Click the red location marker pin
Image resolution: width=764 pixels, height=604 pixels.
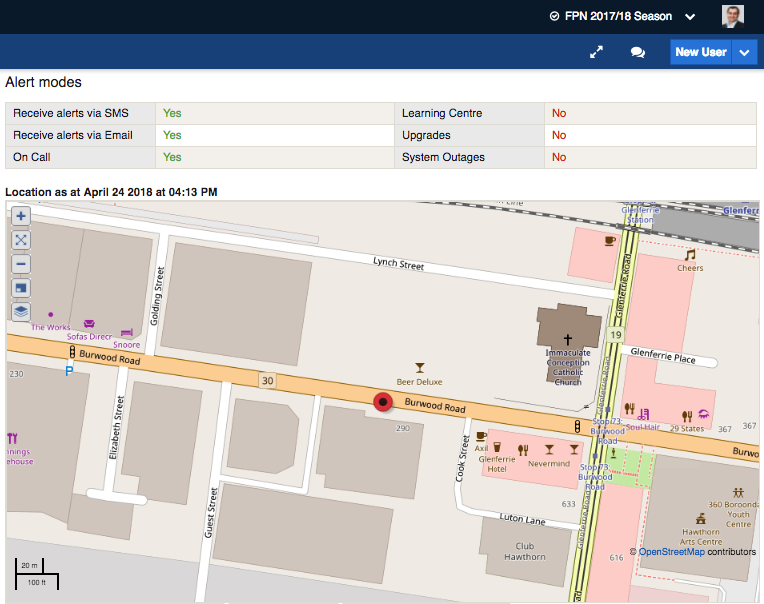point(383,402)
